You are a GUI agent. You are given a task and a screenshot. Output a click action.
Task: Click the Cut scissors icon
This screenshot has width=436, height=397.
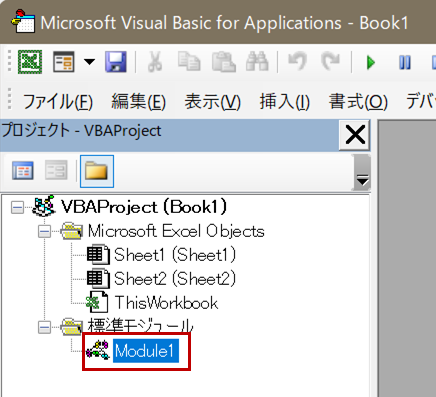click(x=155, y=62)
